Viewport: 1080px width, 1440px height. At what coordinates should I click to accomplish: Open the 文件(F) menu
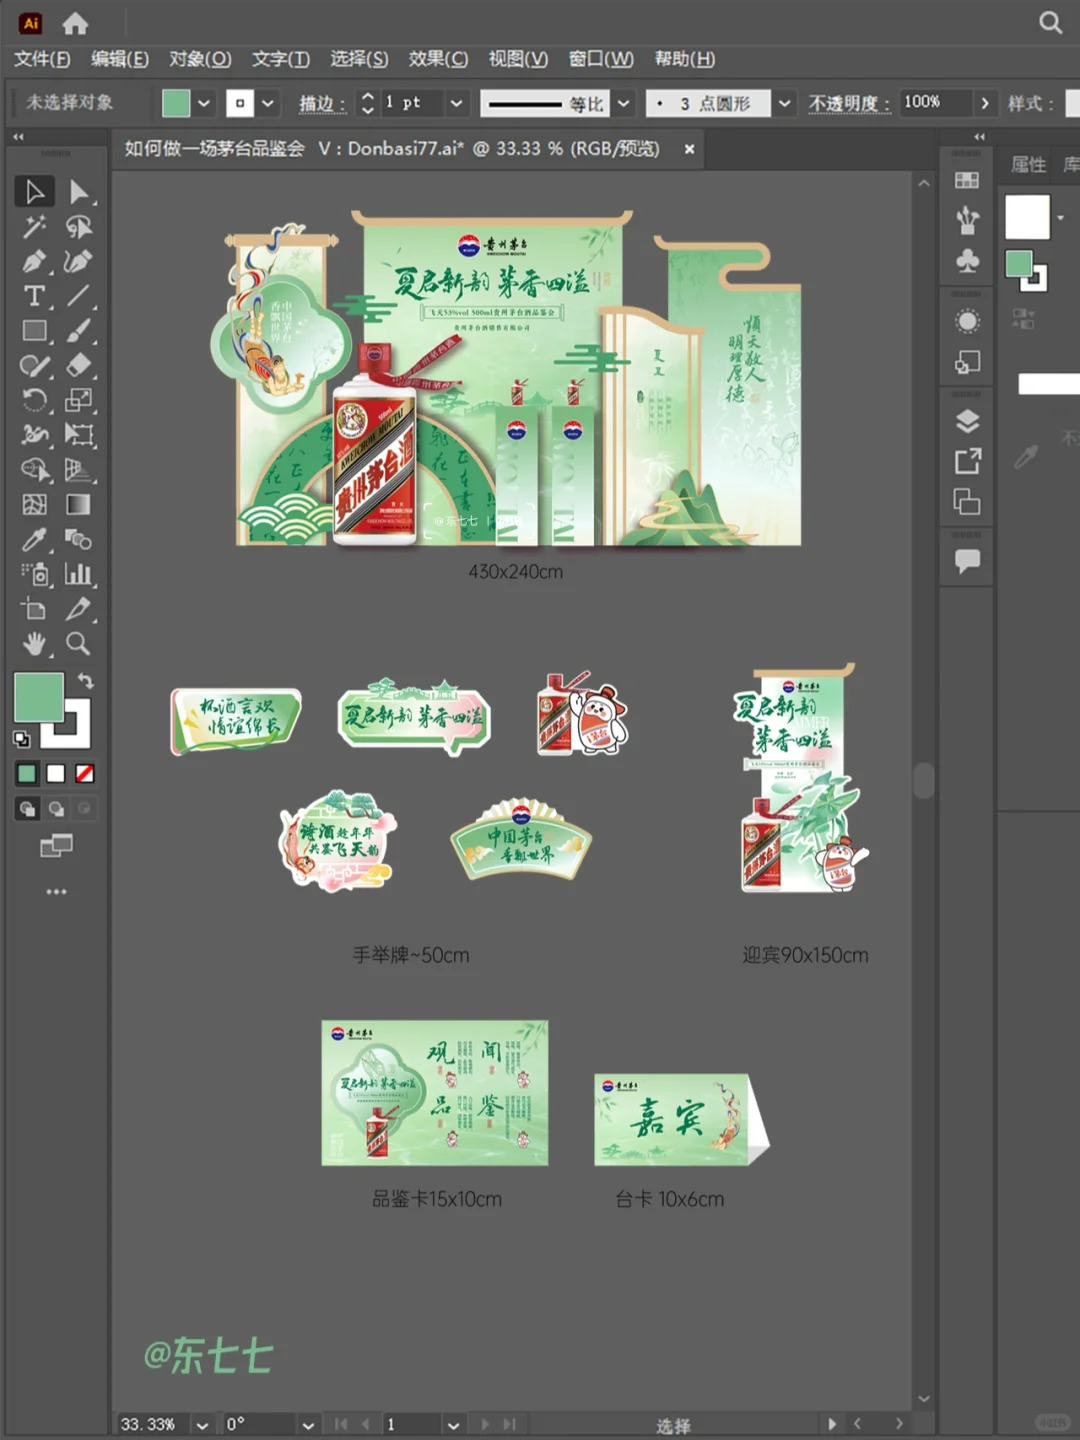click(x=42, y=59)
